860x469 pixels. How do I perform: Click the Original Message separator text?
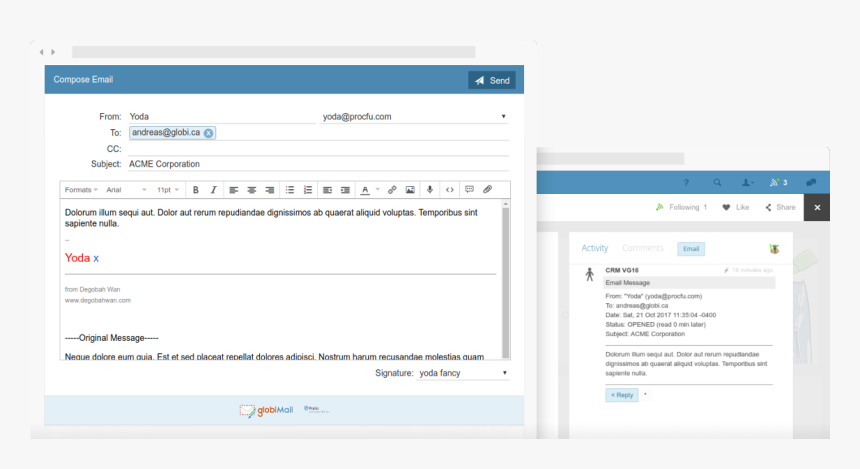click(111, 338)
